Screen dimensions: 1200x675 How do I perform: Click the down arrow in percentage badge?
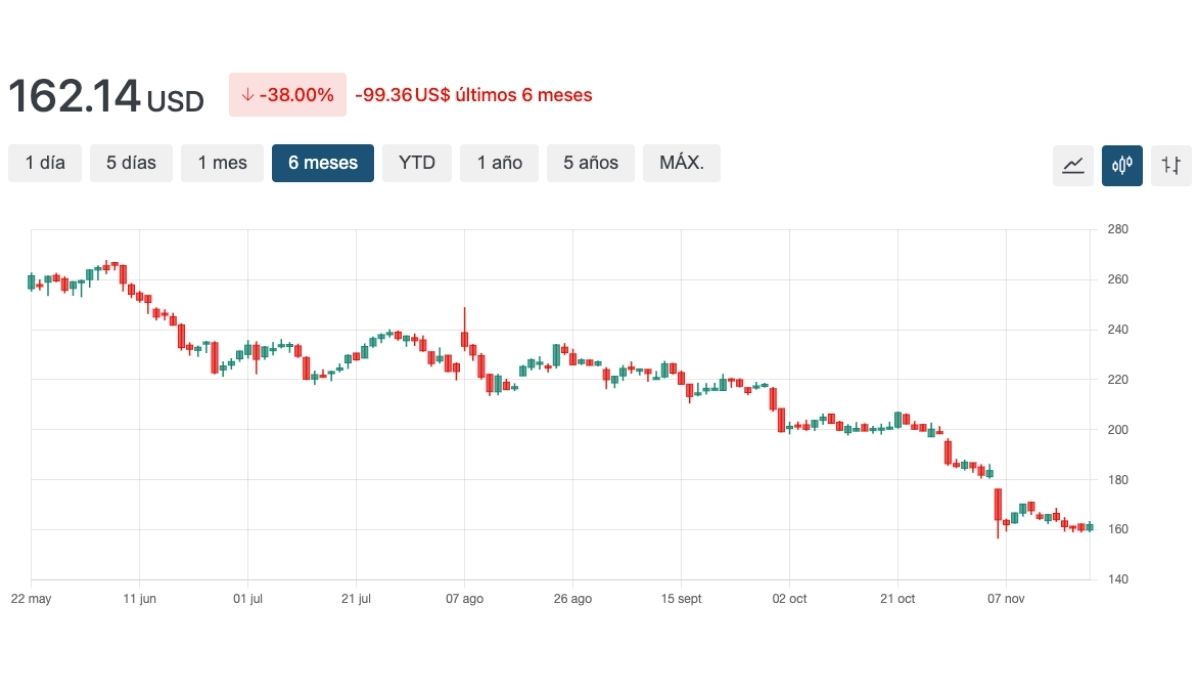(247, 95)
